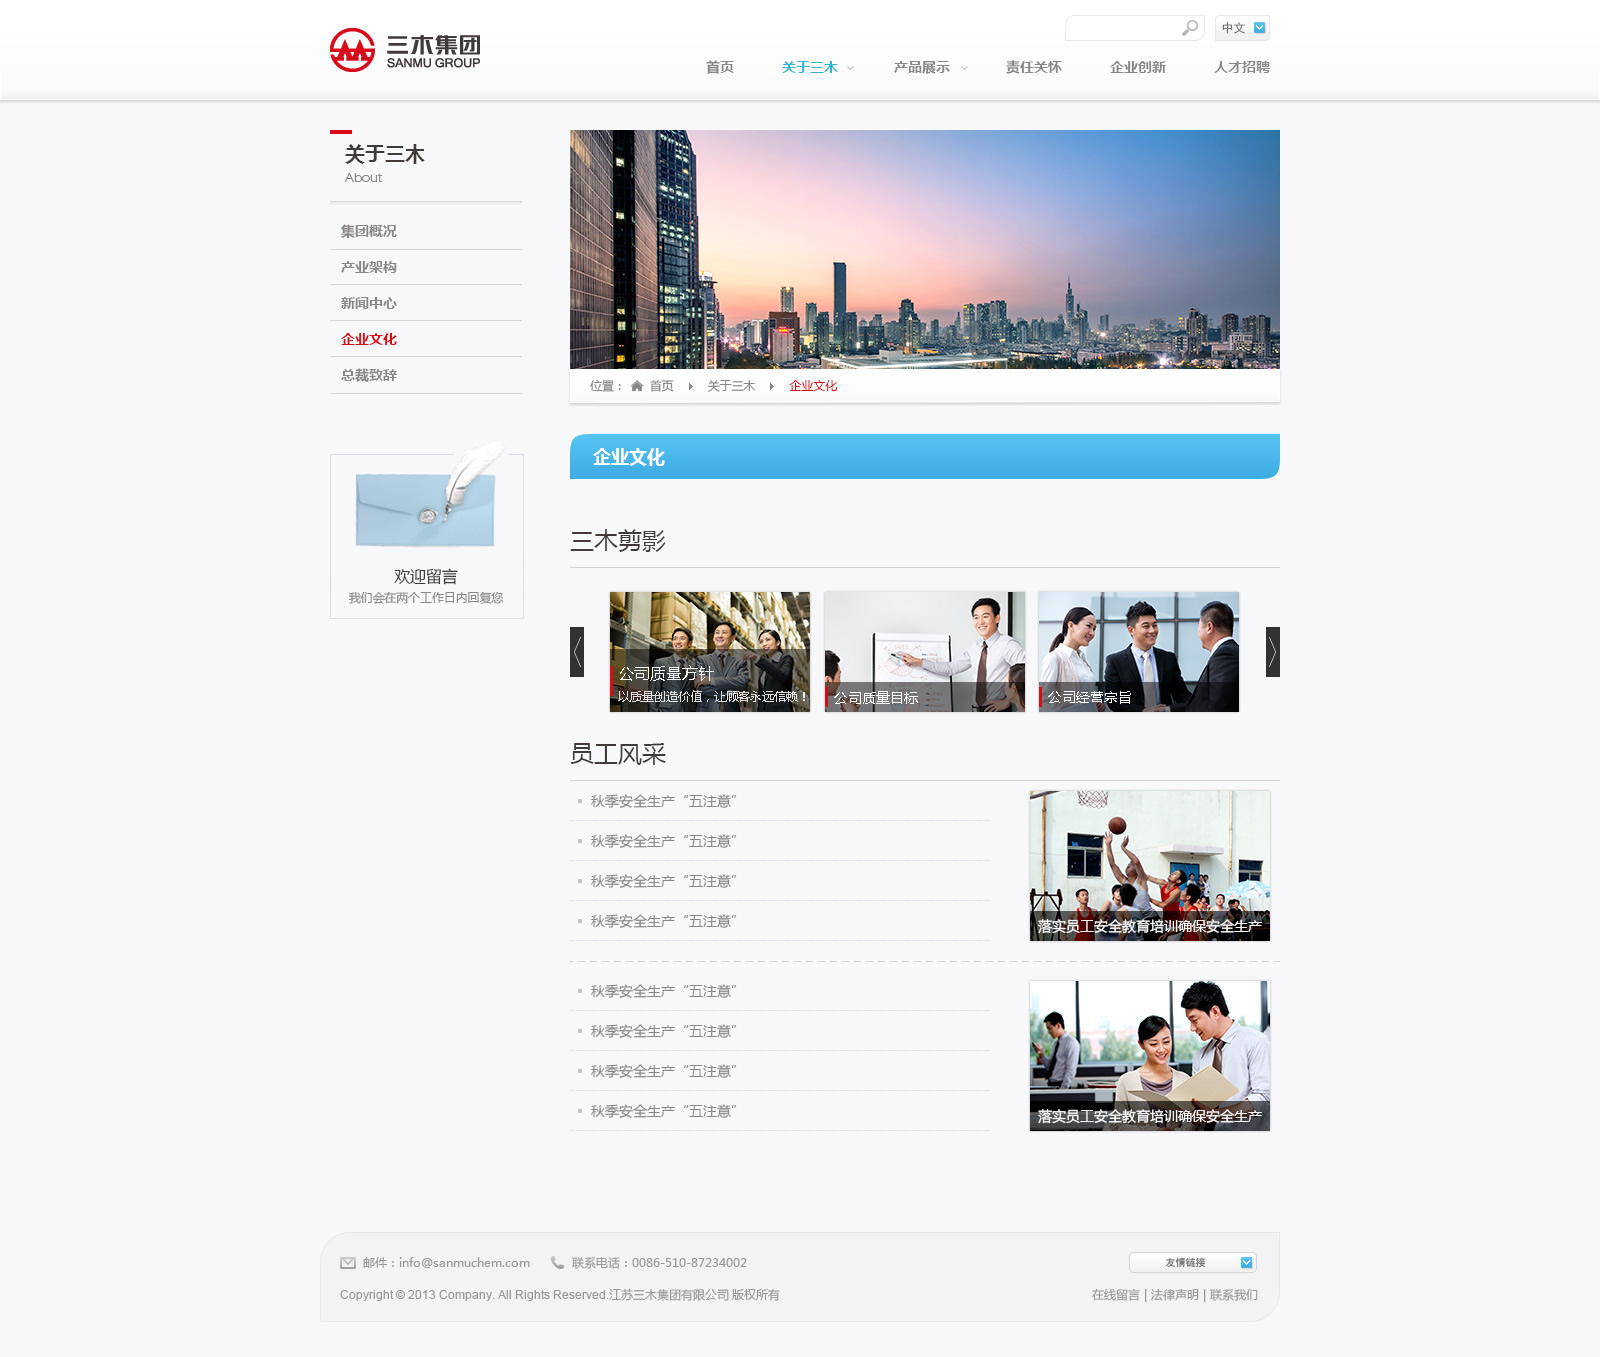Open the basketball photo thumbnail
Image resolution: width=1600 pixels, height=1357 pixels.
(1150, 866)
